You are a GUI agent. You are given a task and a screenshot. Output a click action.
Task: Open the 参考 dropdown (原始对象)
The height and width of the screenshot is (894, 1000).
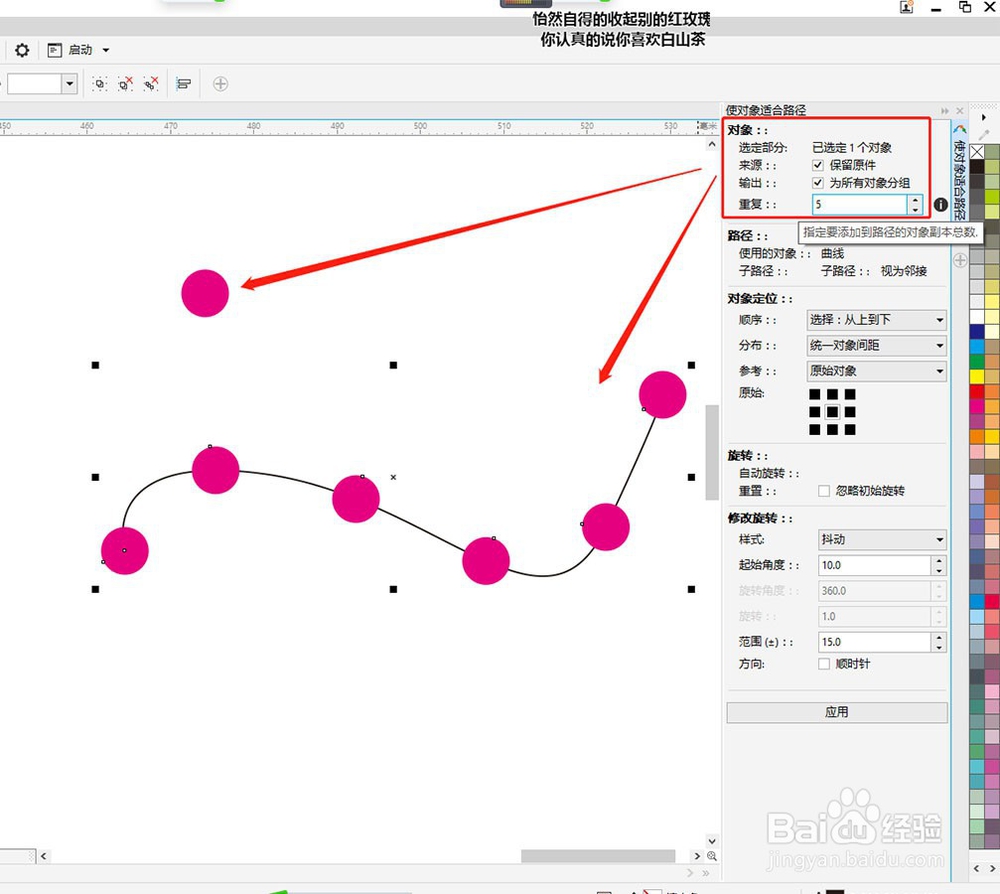[x=876, y=371]
